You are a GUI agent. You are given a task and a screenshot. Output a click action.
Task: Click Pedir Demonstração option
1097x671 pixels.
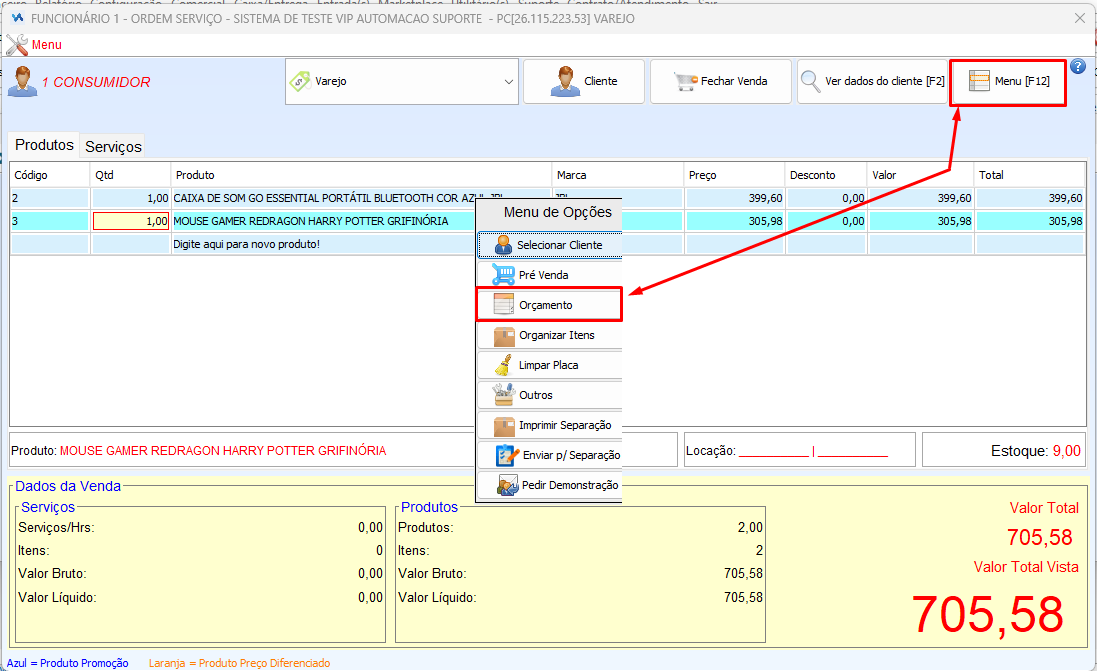point(550,485)
